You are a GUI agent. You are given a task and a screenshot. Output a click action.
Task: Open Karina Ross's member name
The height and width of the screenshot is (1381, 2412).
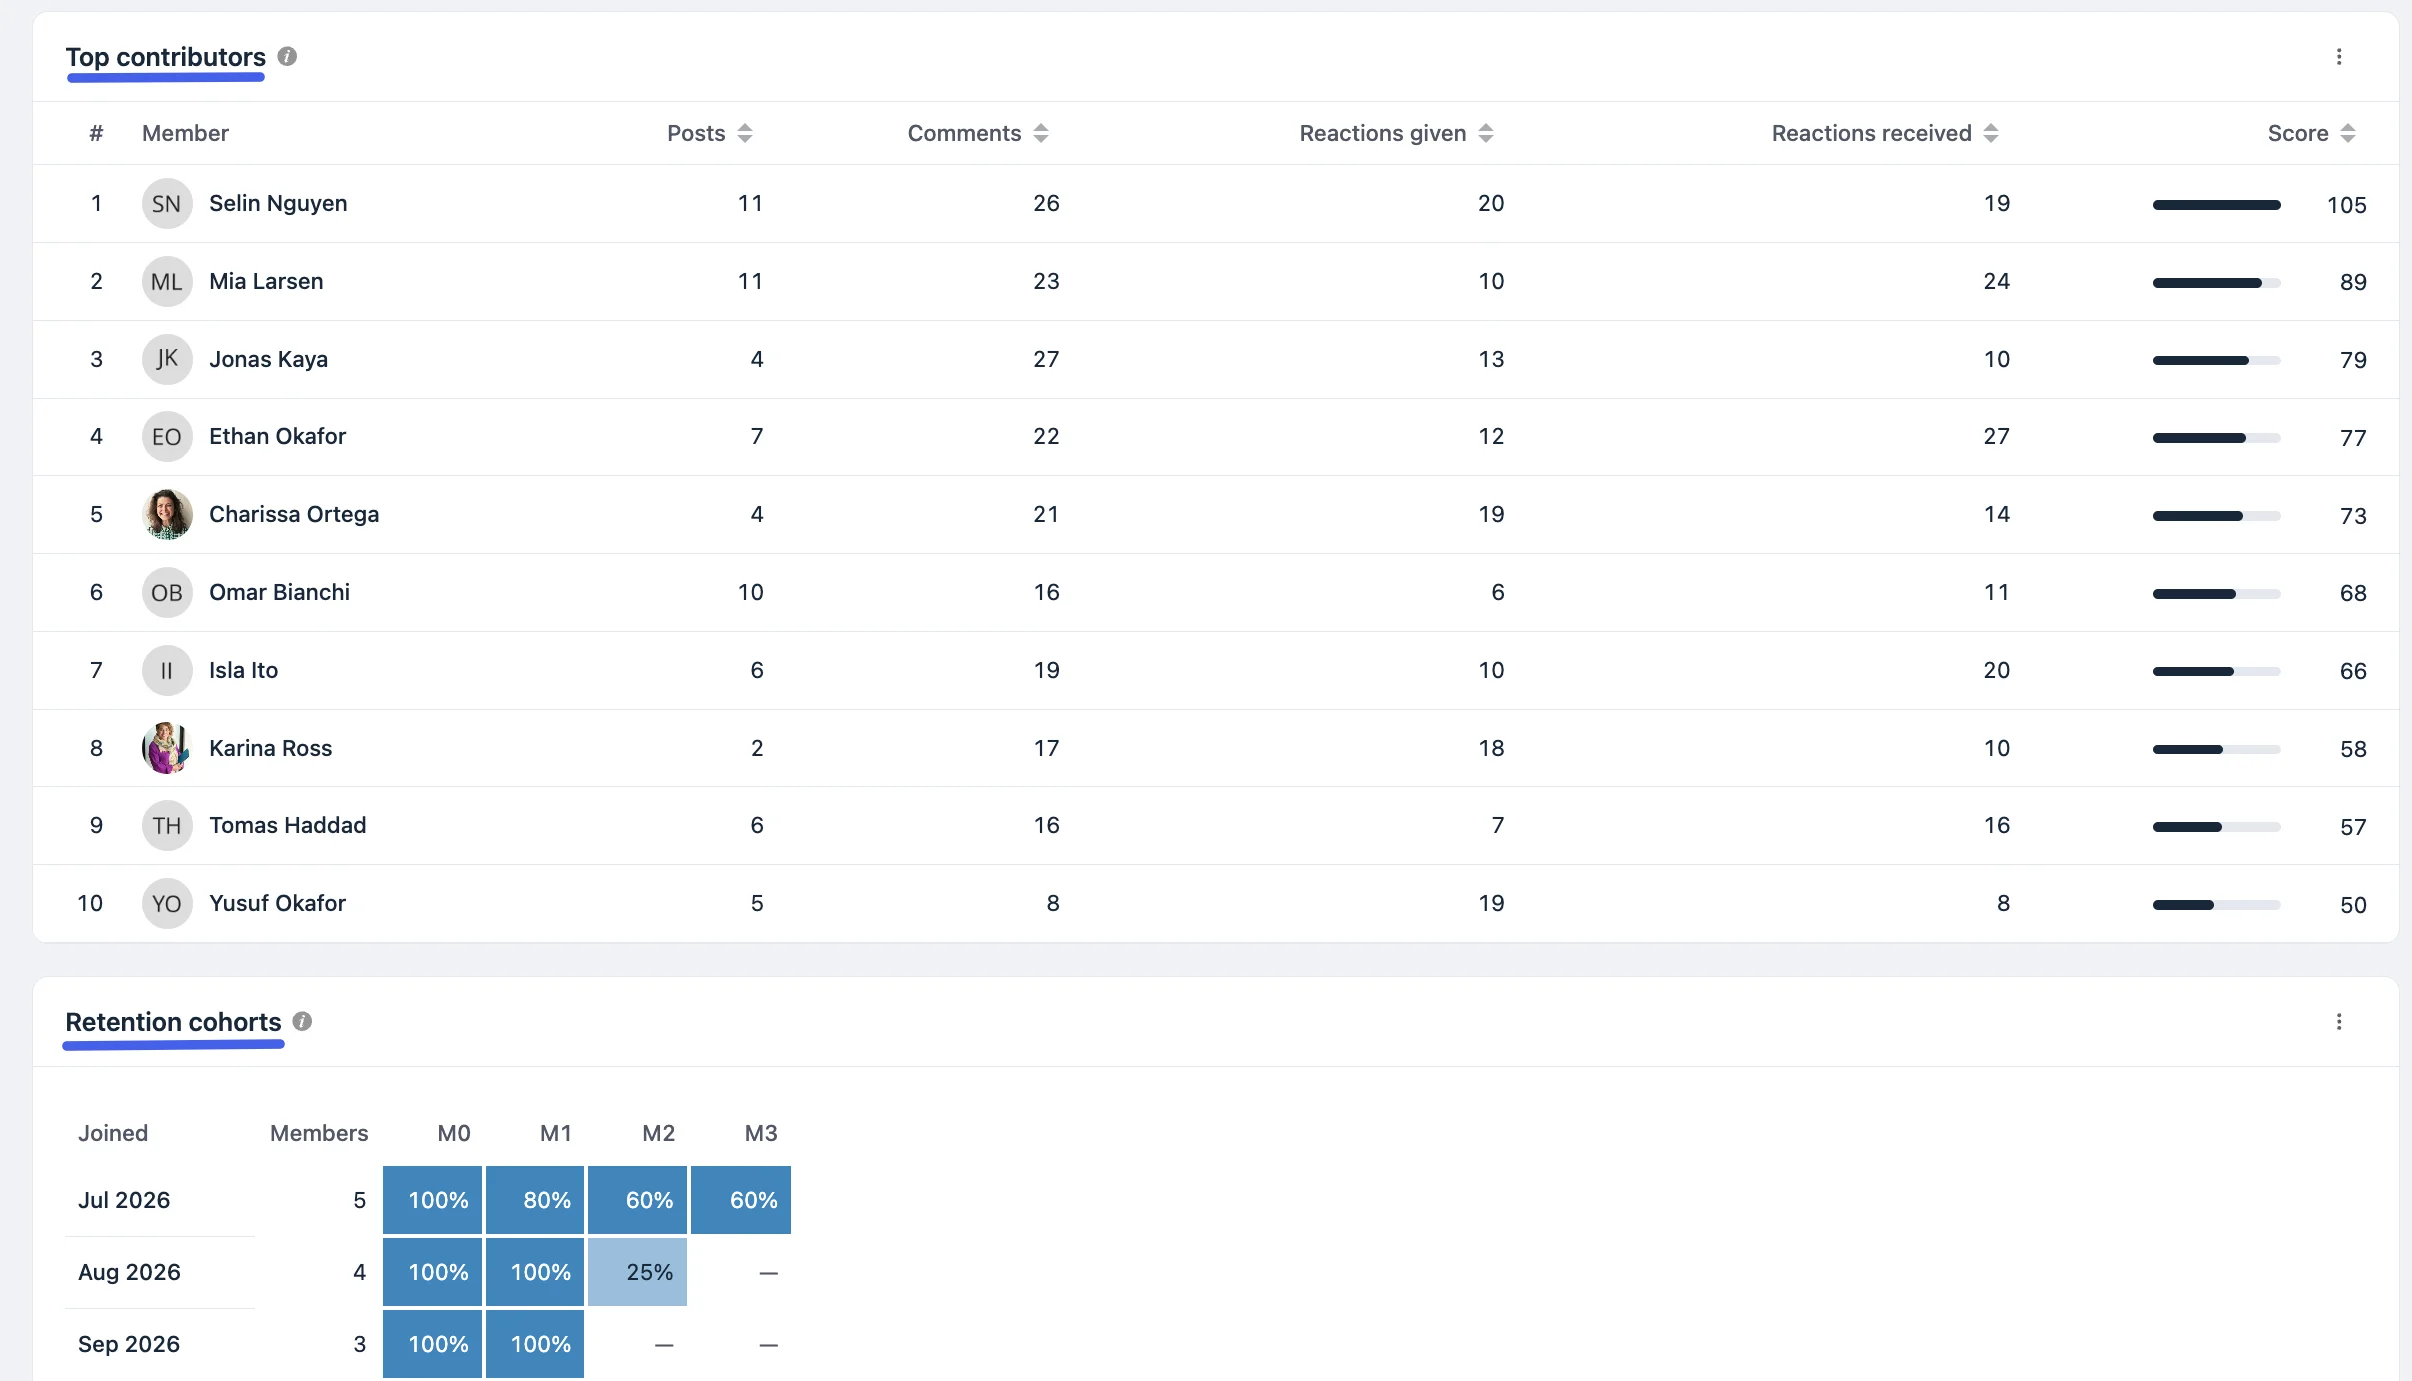tap(270, 748)
